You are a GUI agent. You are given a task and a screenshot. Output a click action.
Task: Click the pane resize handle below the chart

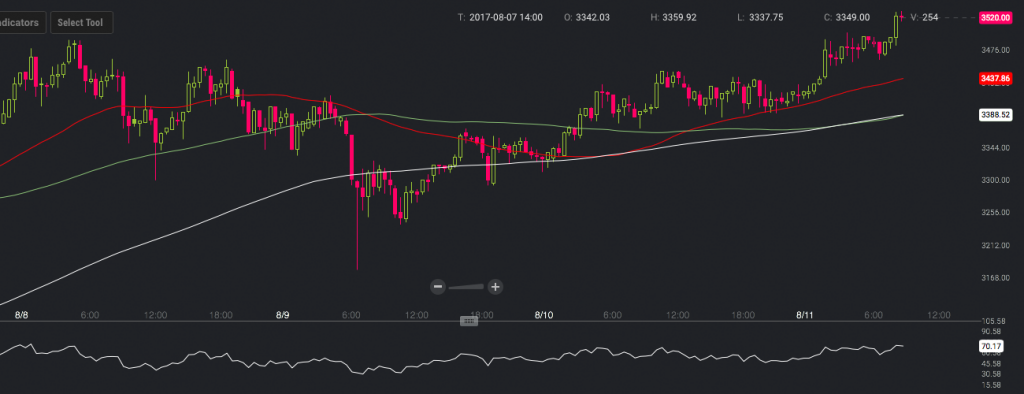pos(468,321)
